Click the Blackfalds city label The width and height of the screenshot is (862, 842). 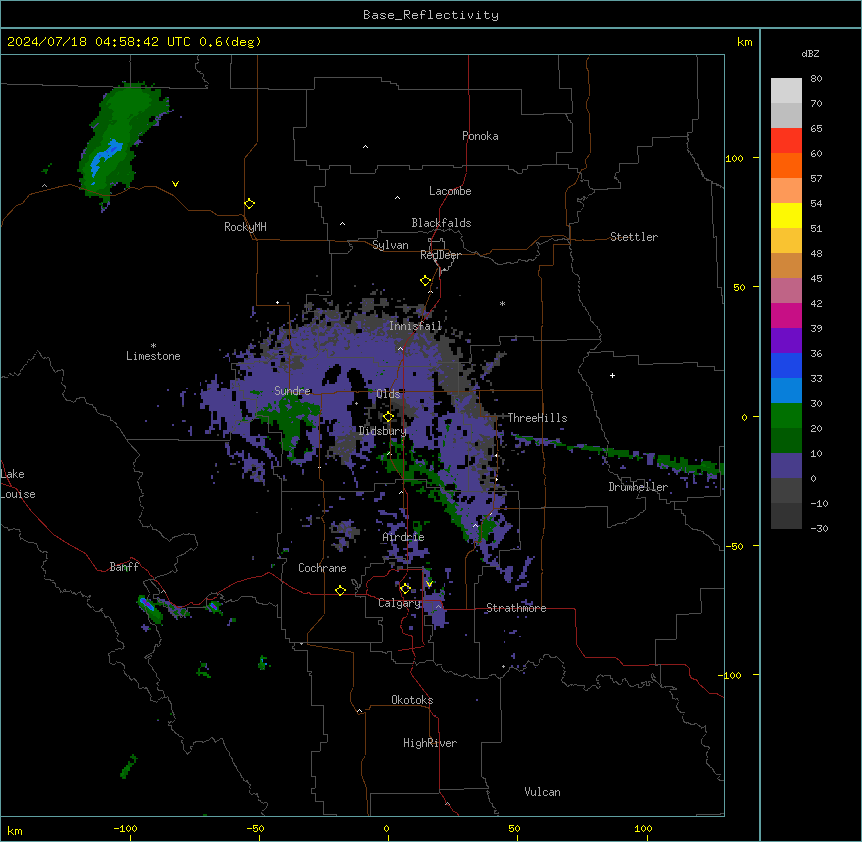pyautogui.click(x=441, y=223)
